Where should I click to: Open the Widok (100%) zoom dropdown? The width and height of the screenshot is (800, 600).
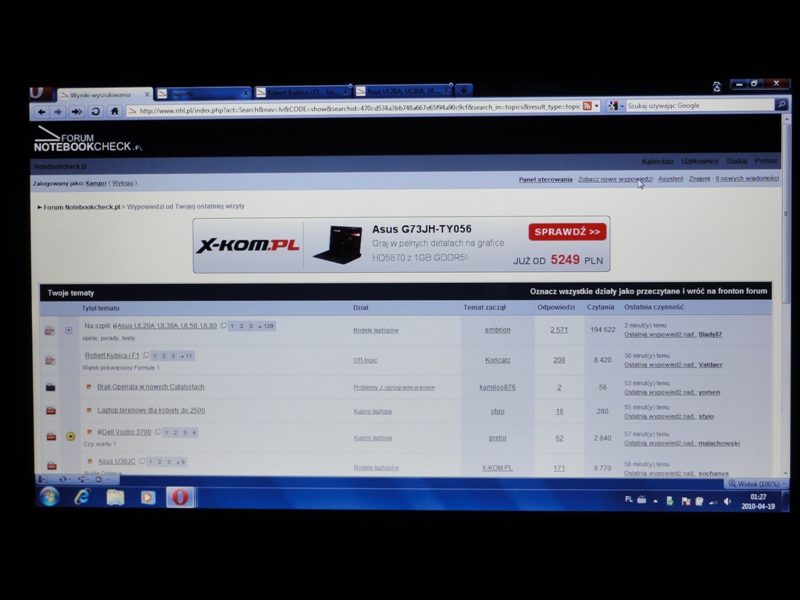pyautogui.click(x=757, y=483)
